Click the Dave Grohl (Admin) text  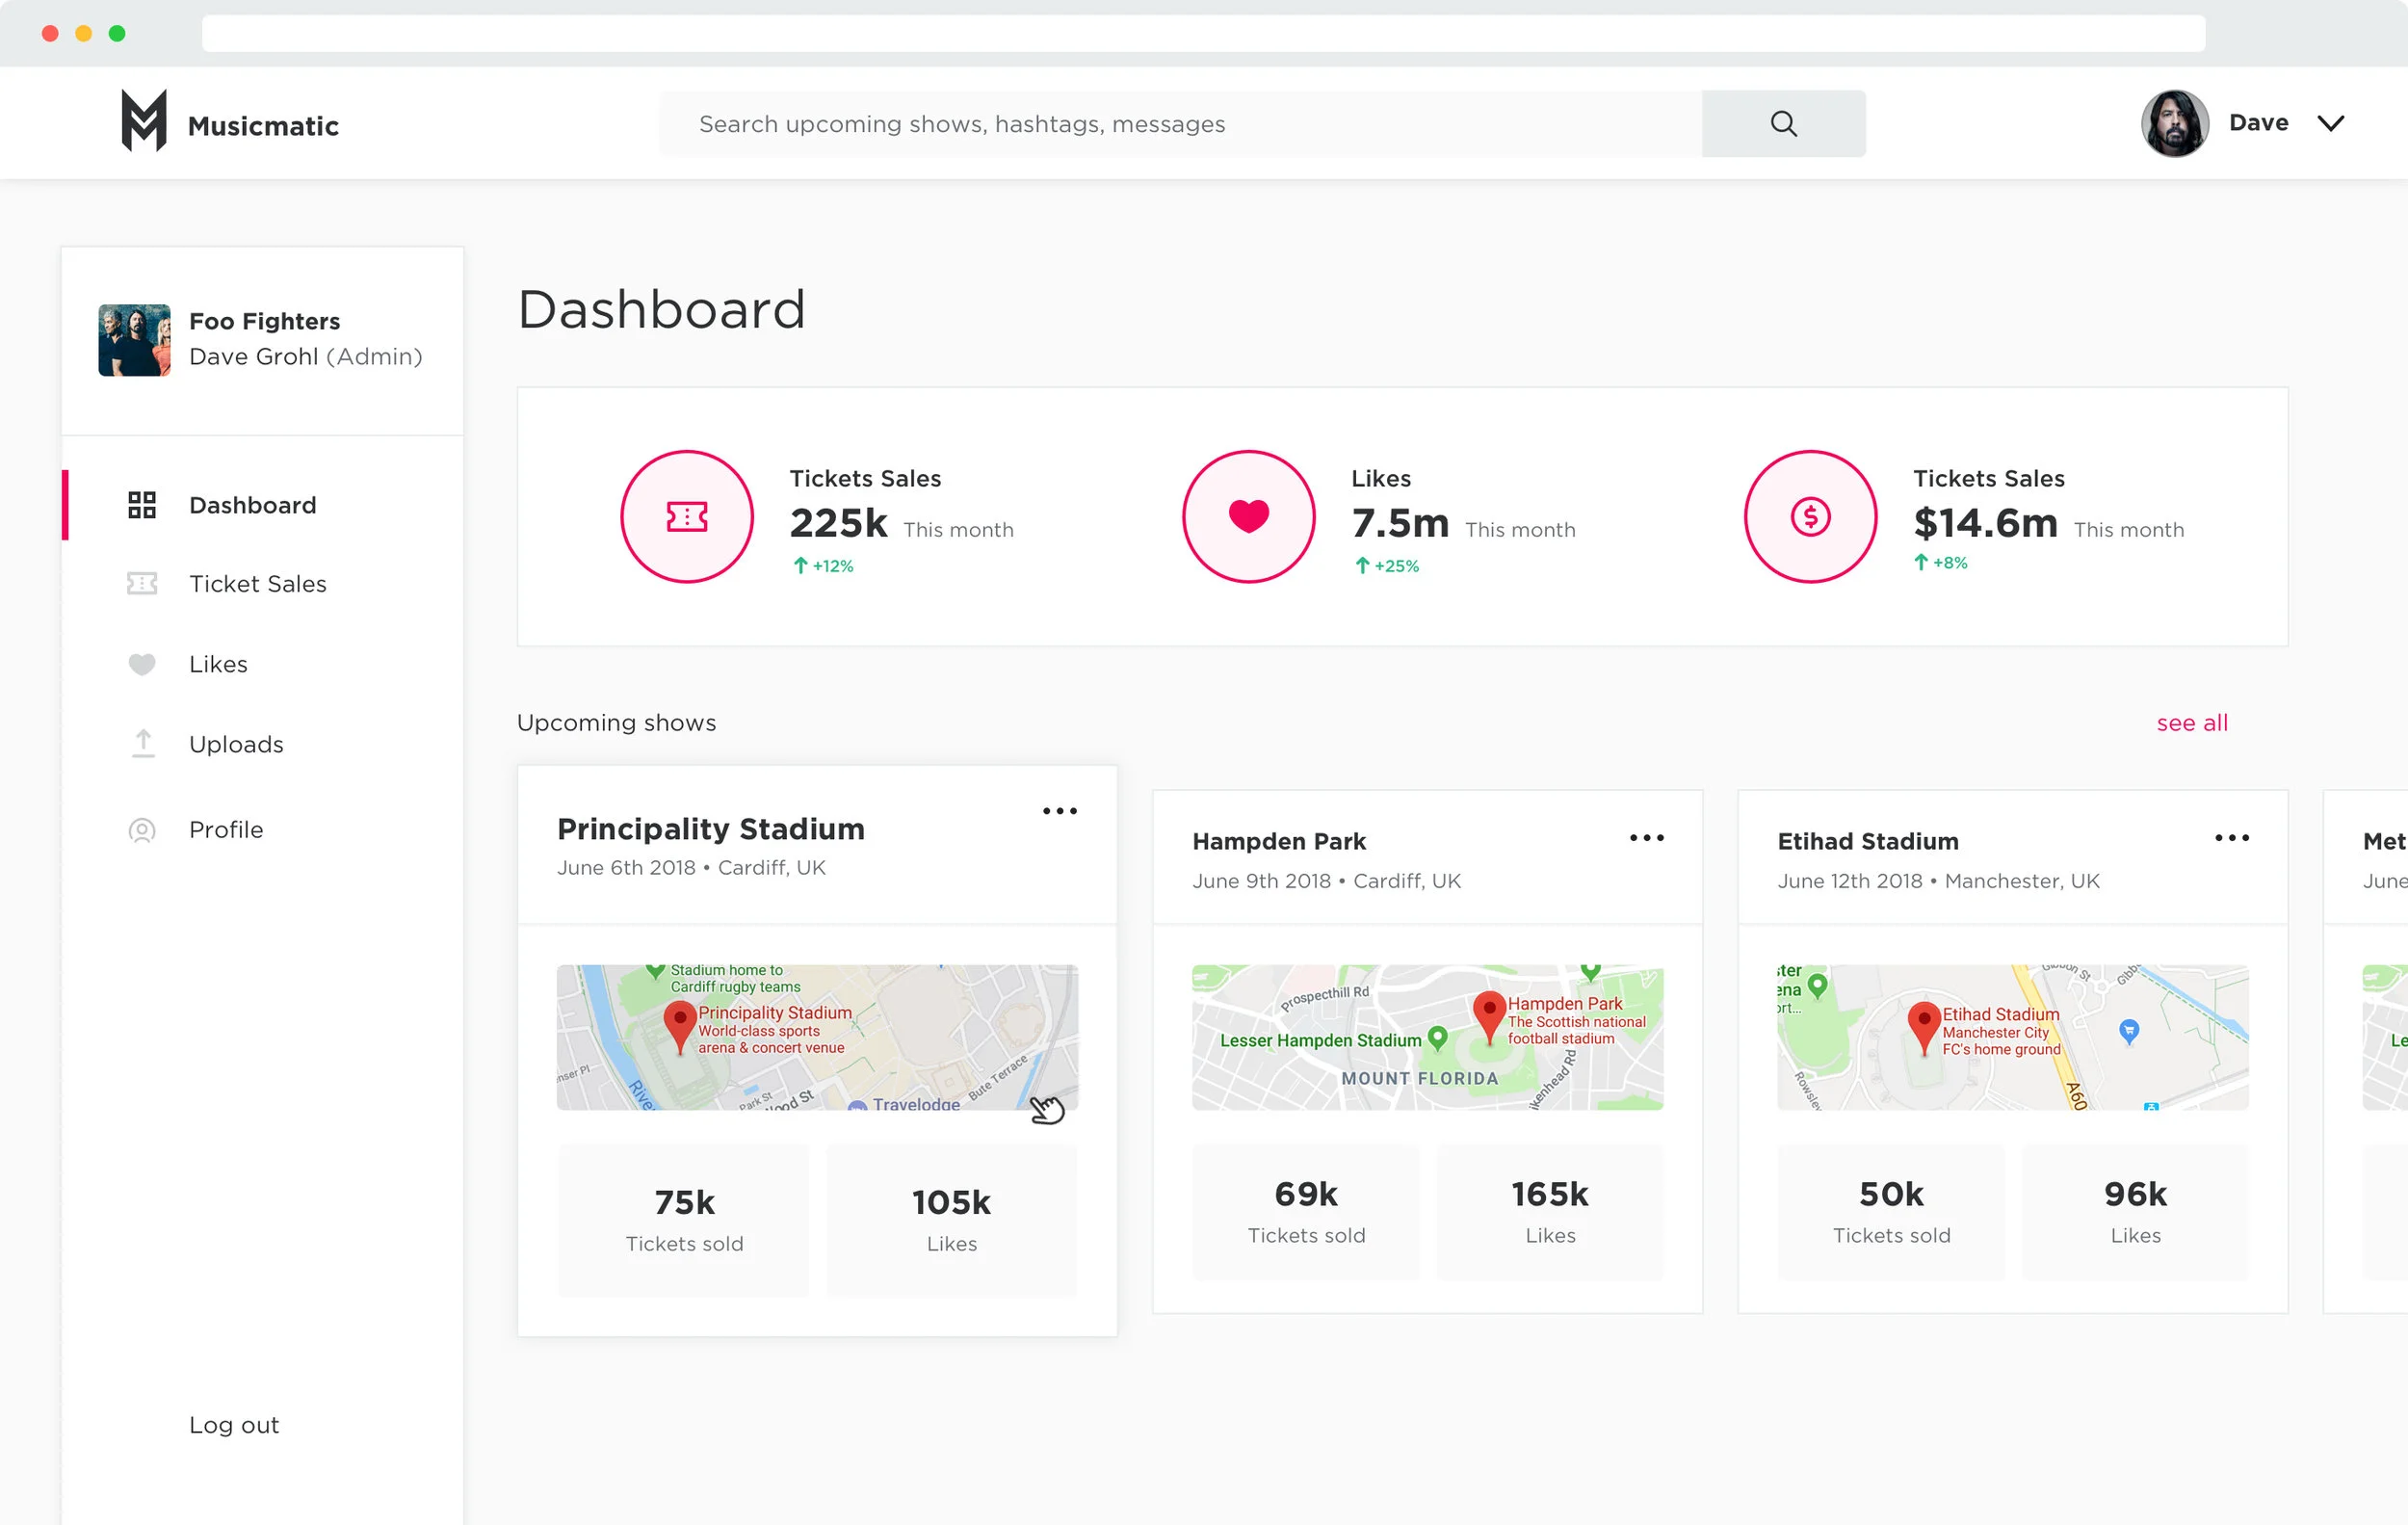pyautogui.click(x=306, y=357)
